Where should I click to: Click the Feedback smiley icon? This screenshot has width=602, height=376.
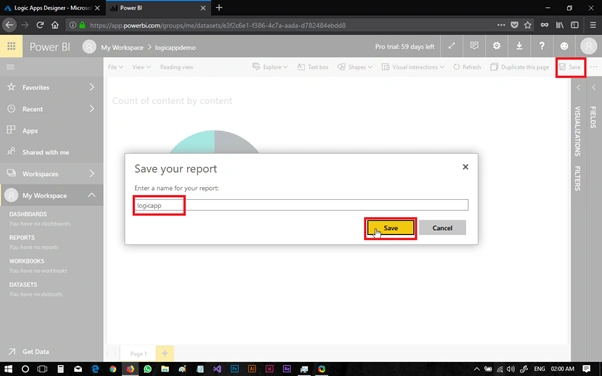point(564,46)
